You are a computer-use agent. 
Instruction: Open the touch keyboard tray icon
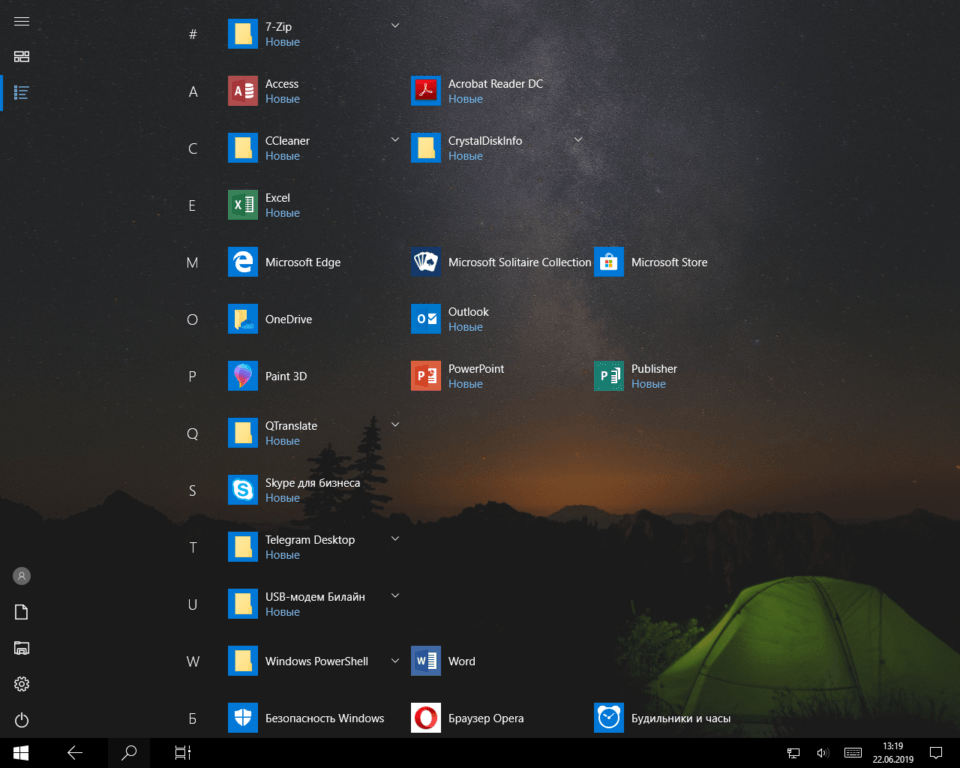coord(853,753)
